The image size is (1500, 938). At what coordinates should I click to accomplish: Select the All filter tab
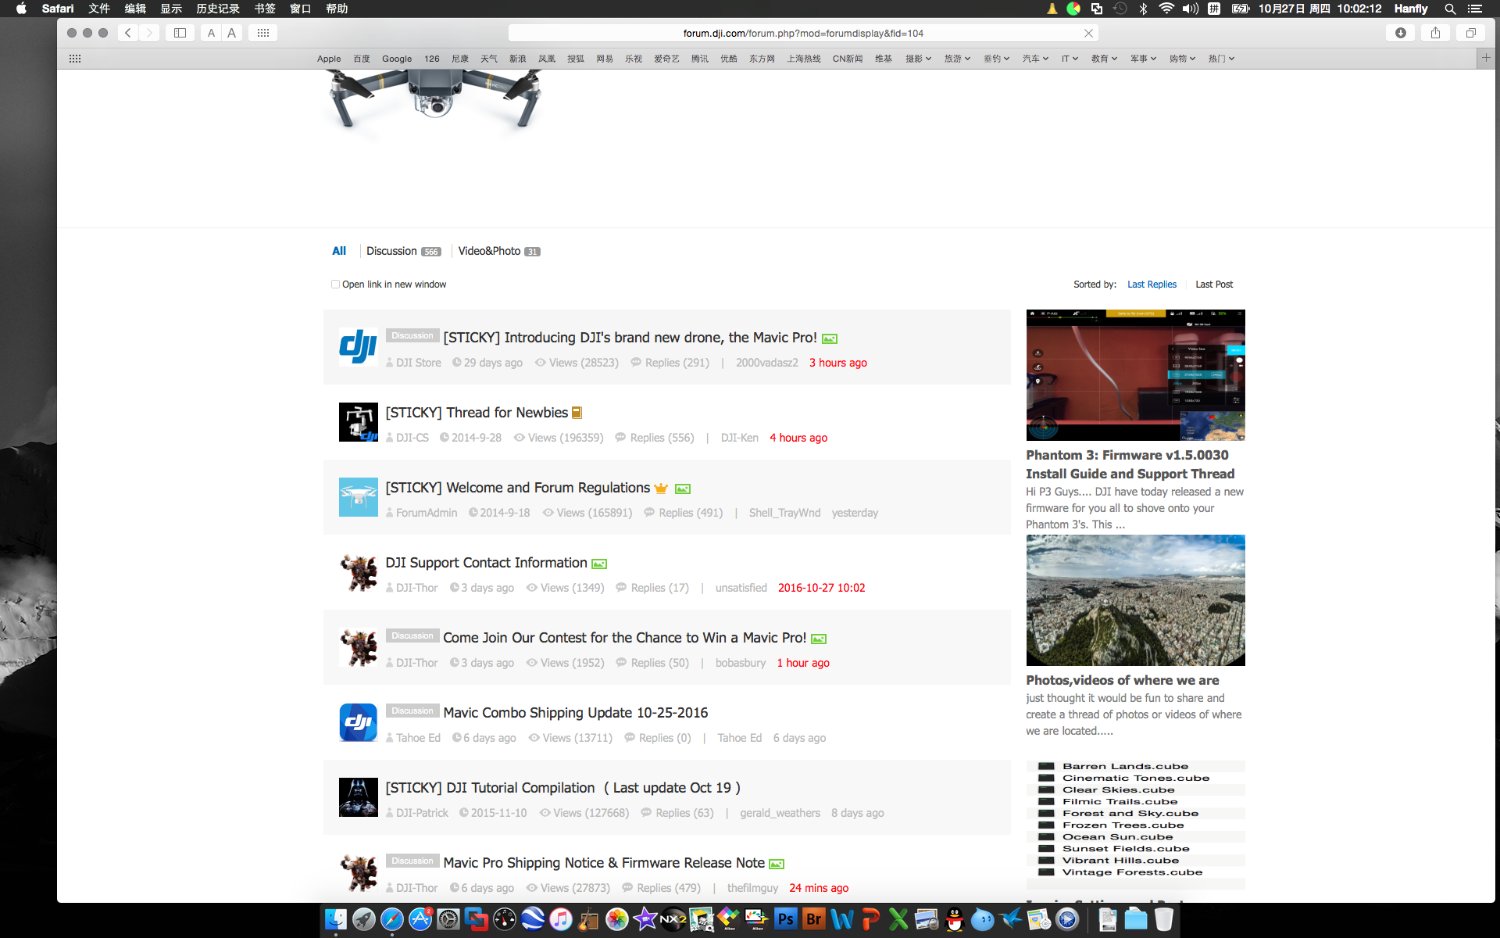pos(339,251)
